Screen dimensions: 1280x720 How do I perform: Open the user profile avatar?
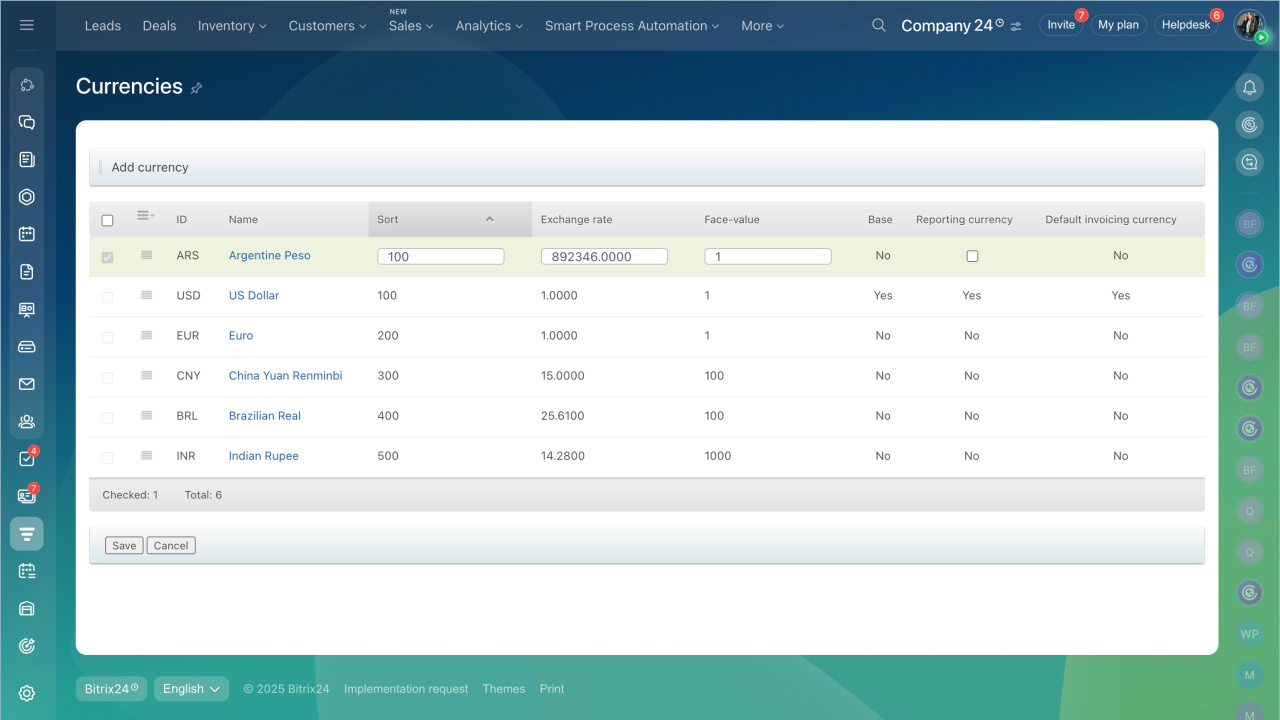1249,25
